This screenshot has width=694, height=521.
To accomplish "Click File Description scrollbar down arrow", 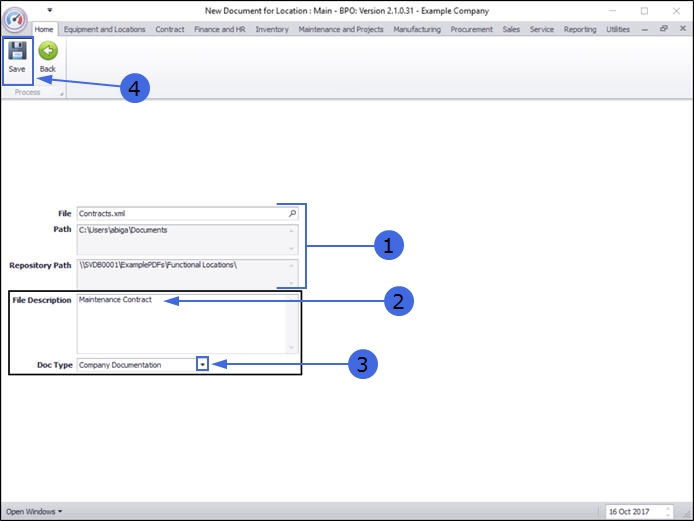I will 291,347.
